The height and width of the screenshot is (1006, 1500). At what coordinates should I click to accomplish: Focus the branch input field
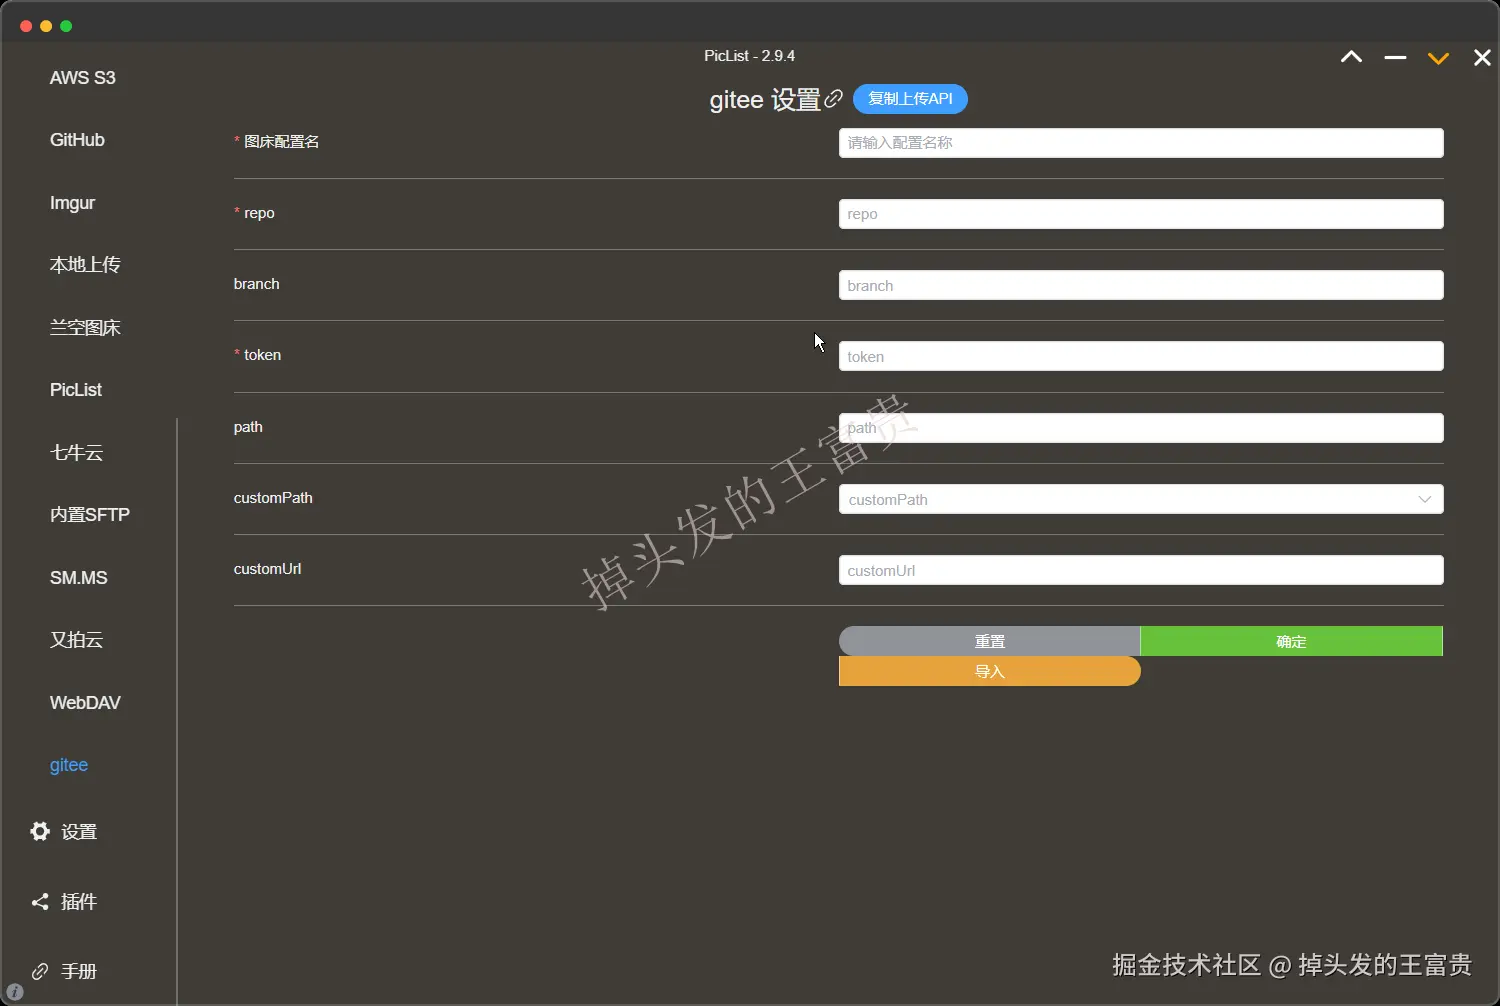click(1141, 285)
